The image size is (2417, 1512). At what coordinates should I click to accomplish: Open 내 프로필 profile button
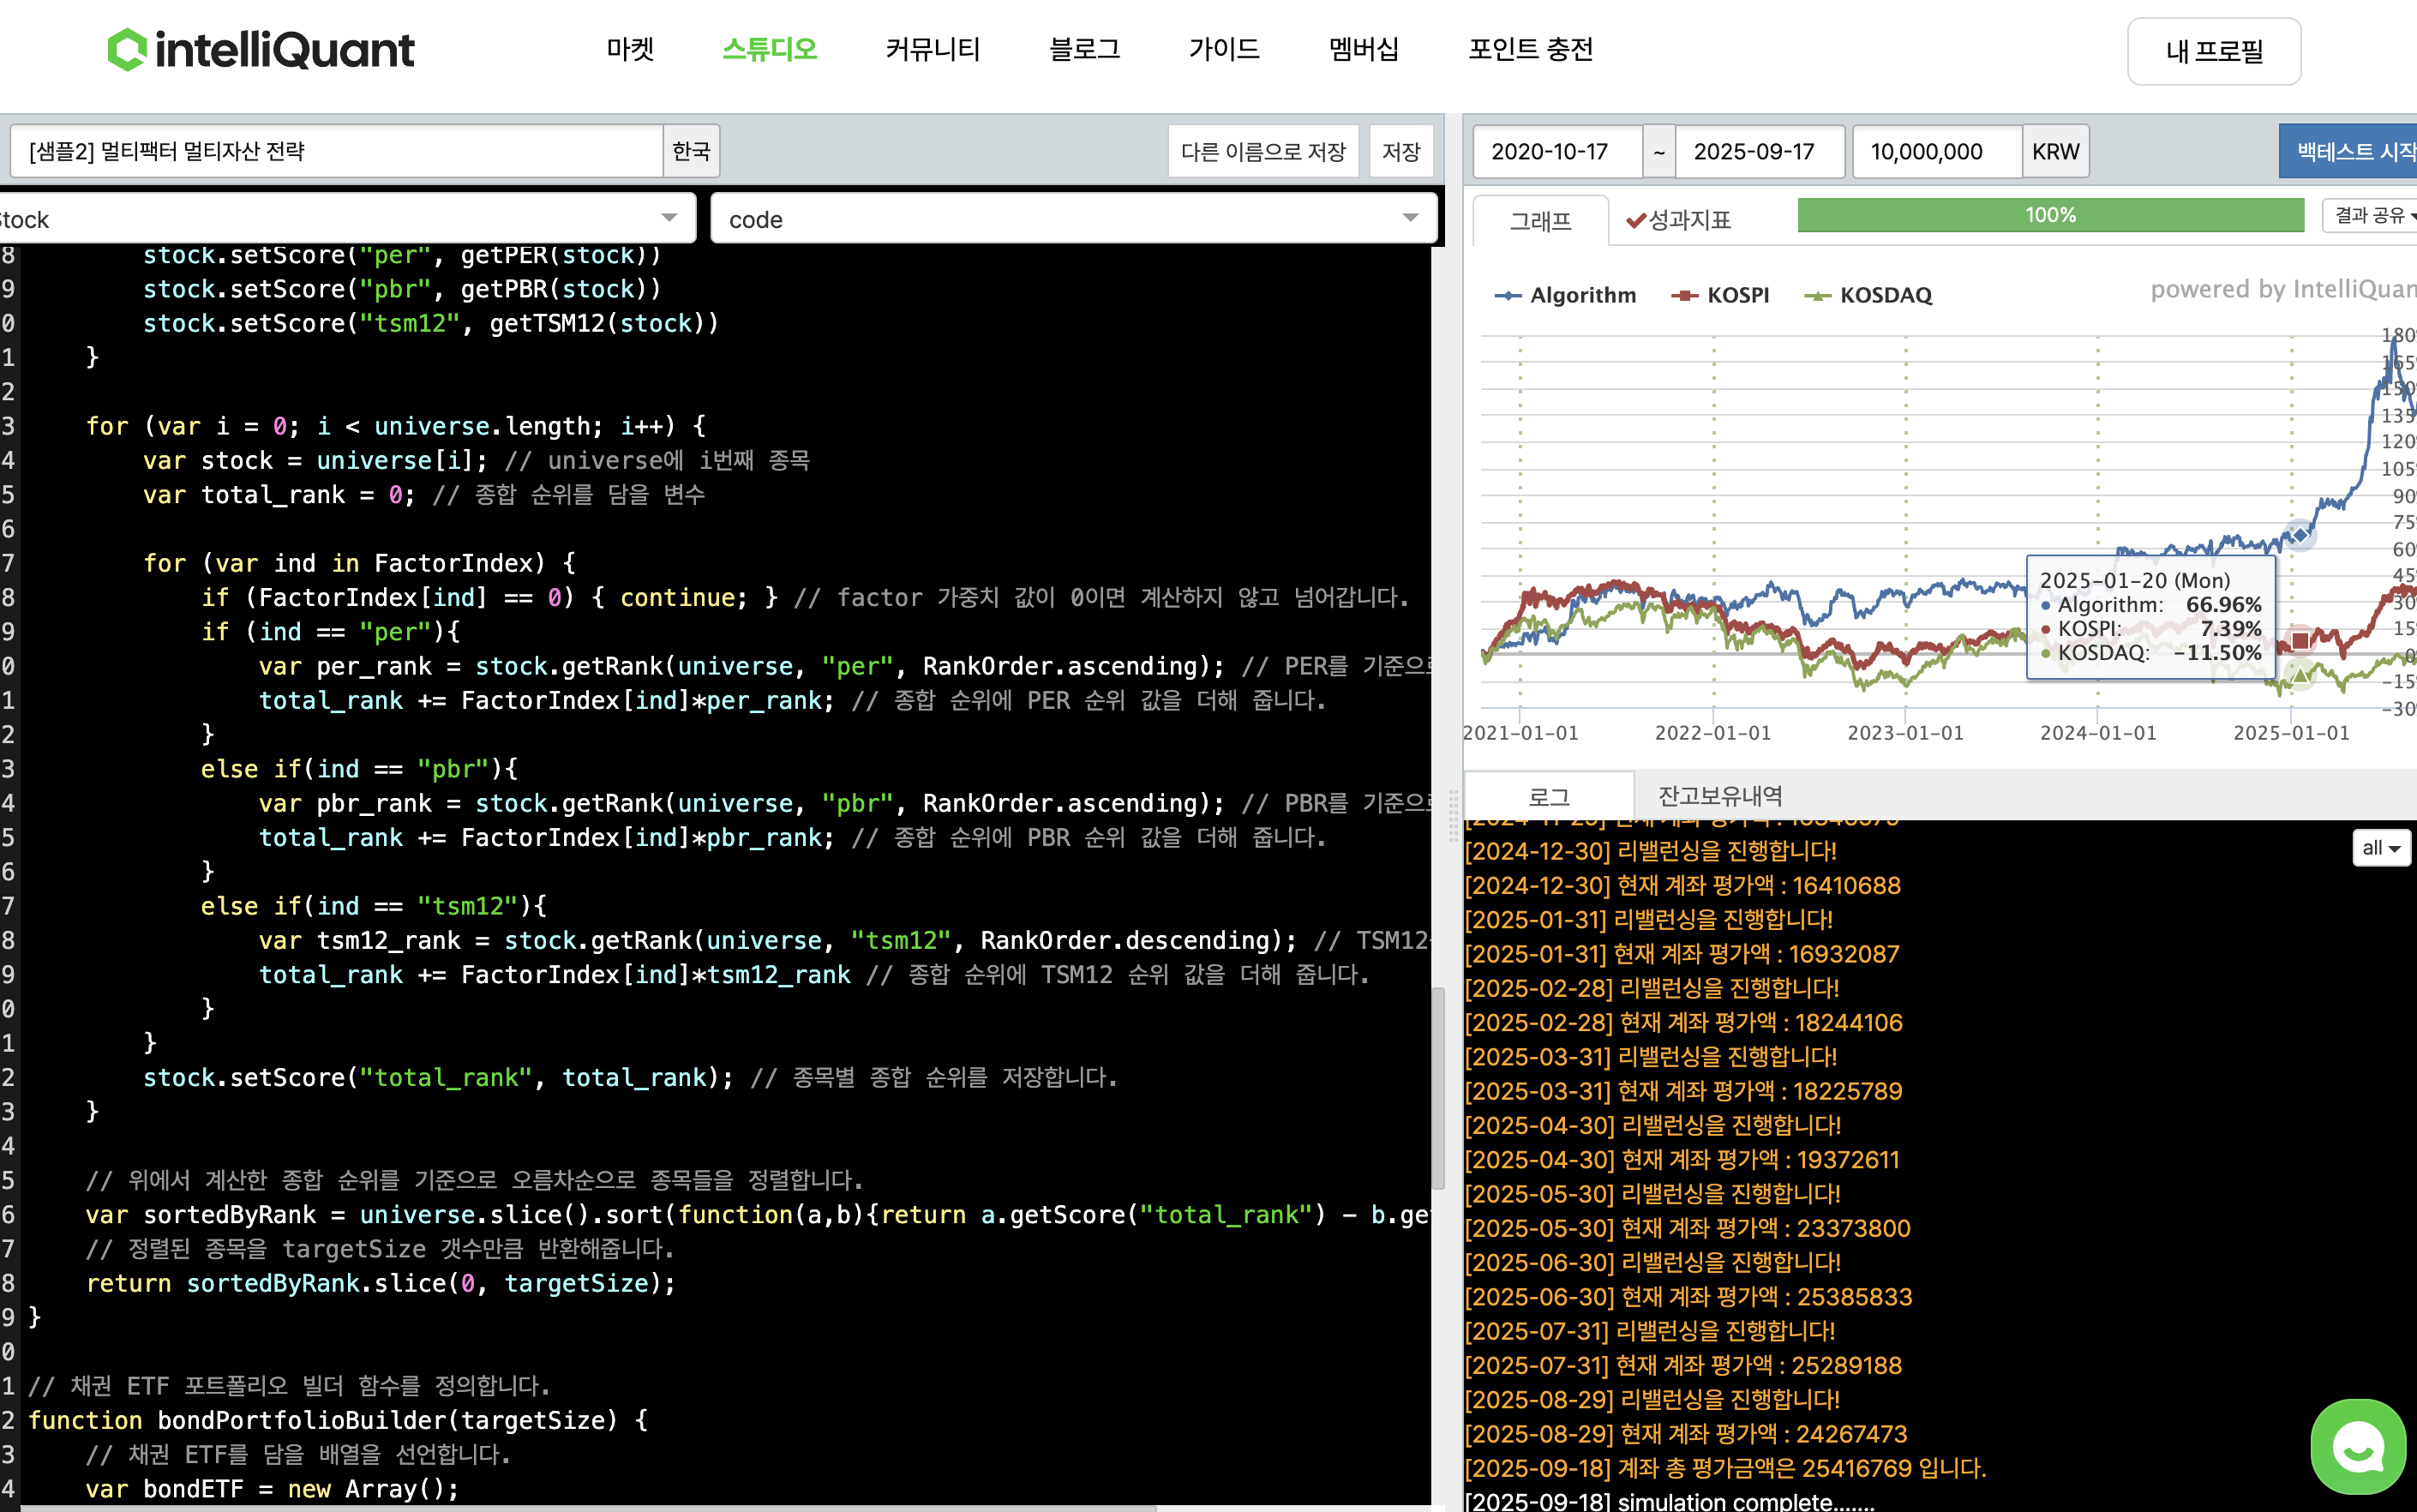[2213, 51]
